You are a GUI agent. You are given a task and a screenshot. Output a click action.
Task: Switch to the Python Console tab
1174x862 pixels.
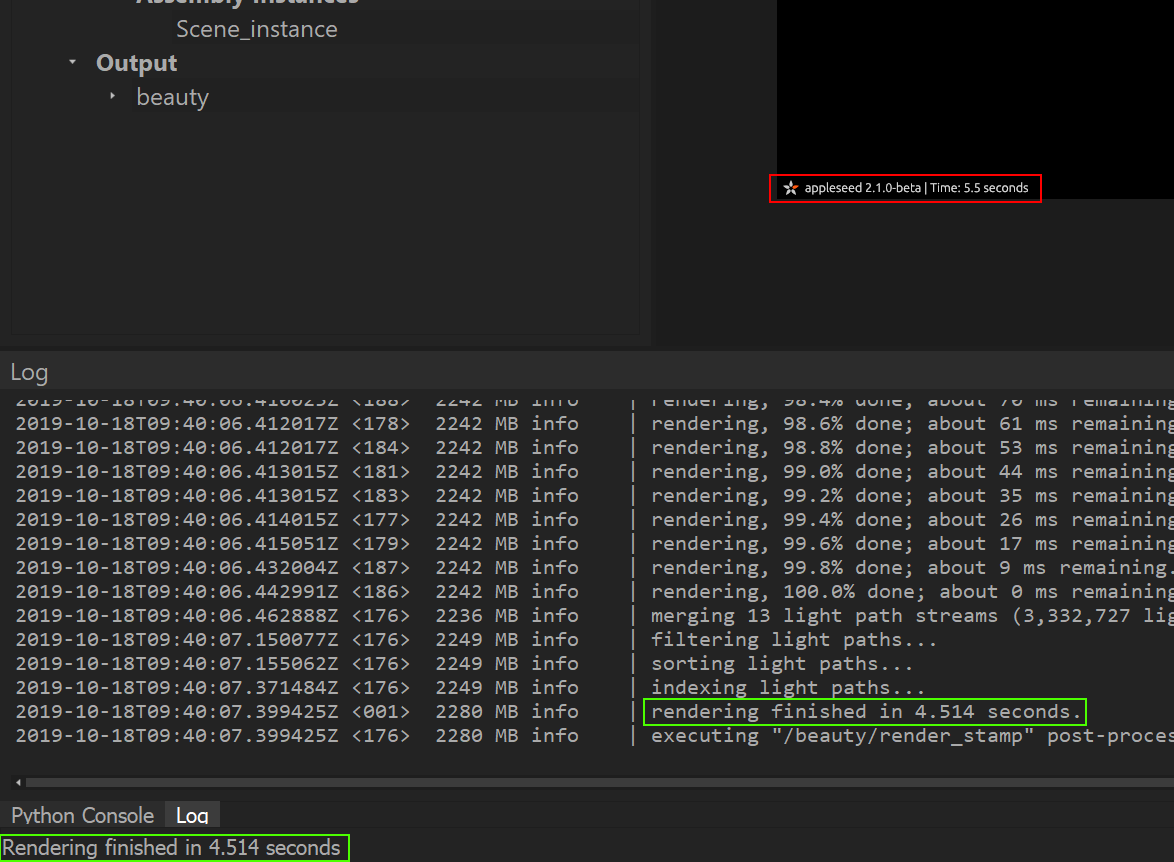pos(80,816)
